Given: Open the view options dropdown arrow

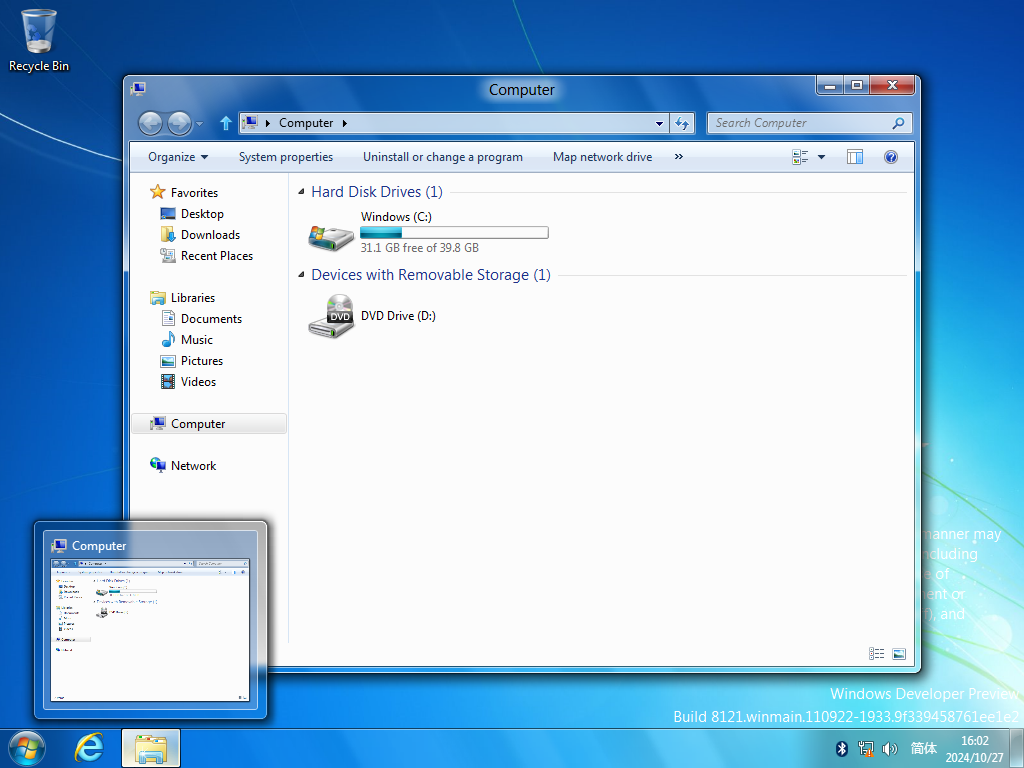Looking at the screenshot, I should [822, 157].
